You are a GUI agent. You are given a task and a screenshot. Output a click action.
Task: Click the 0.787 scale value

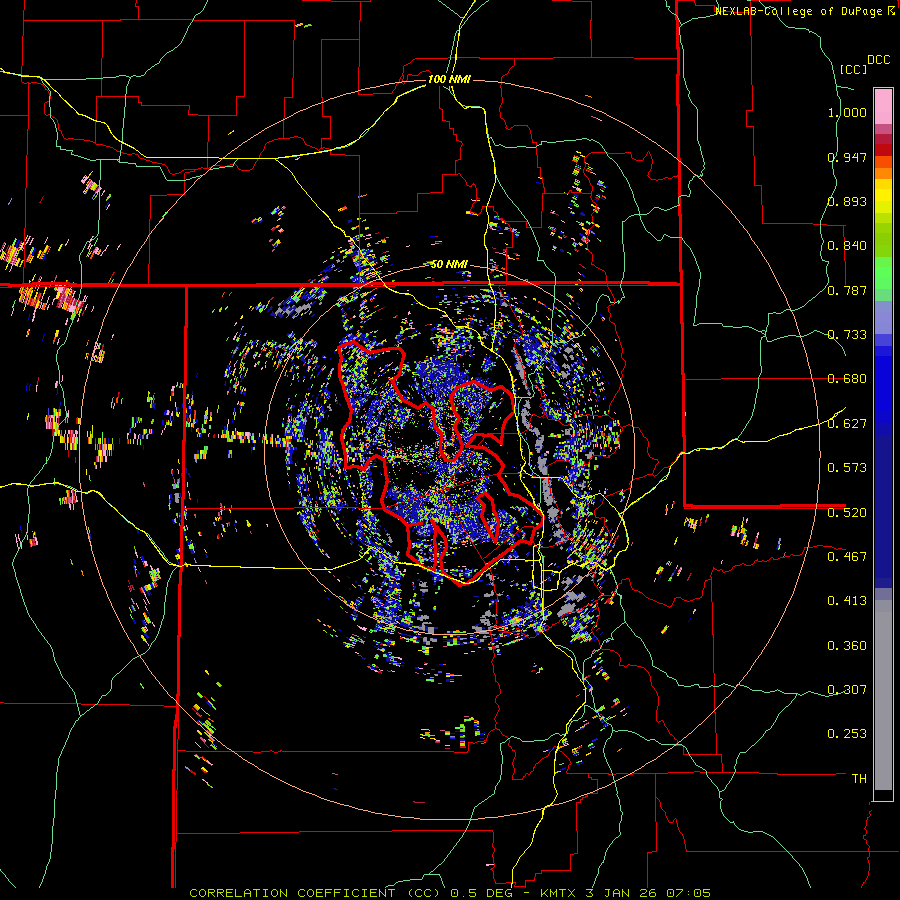pyautogui.click(x=847, y=290)
